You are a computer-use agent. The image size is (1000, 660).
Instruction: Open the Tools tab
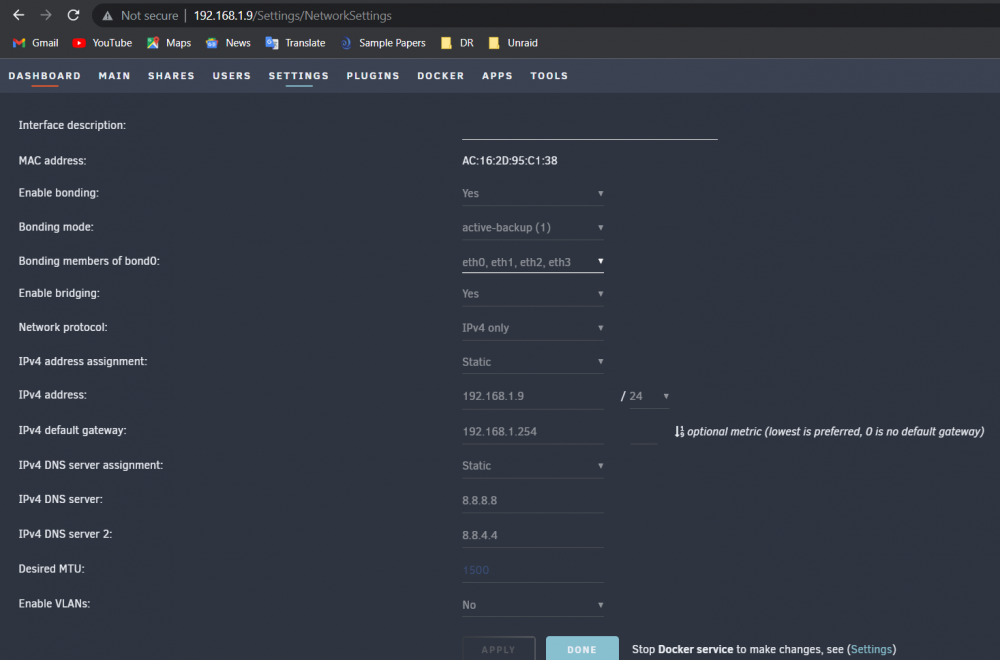click(x=549, y=76)
